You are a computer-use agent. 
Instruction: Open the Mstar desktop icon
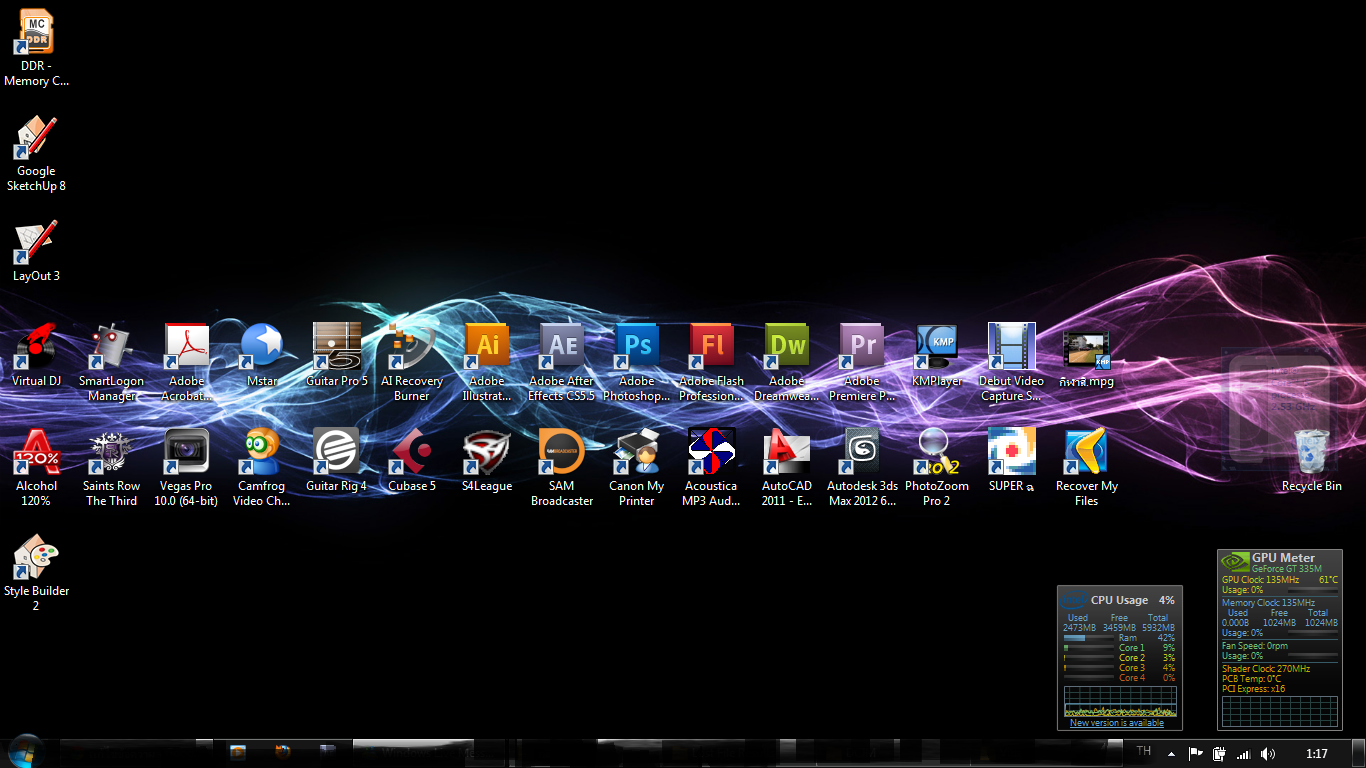(x=261, y=355)
